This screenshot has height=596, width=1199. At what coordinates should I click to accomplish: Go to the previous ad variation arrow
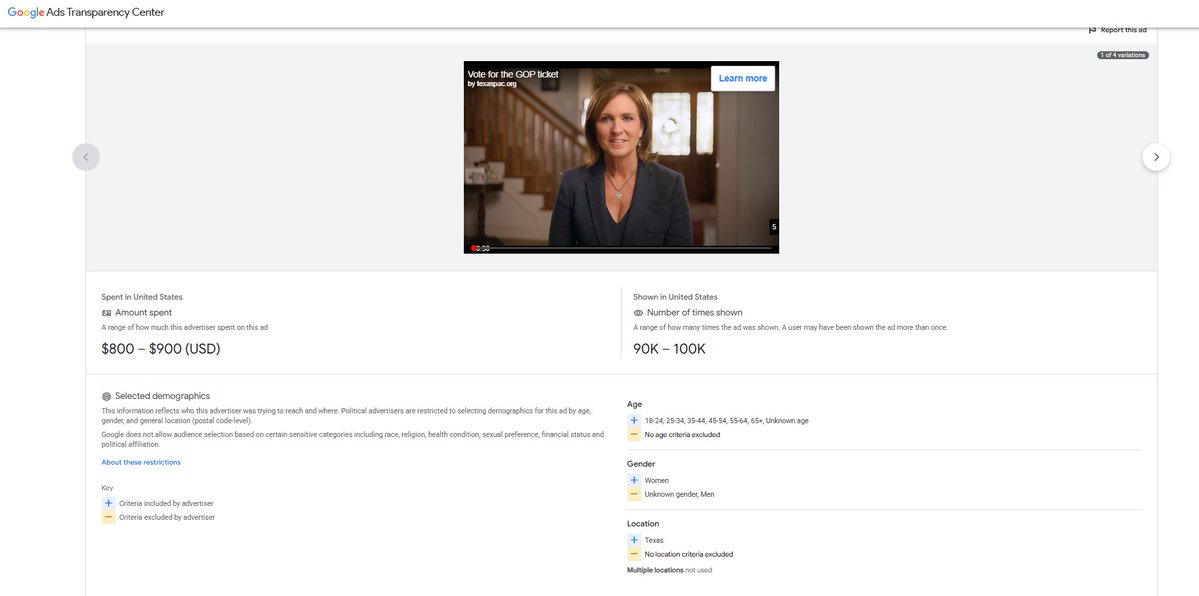(x=86, y=157)
